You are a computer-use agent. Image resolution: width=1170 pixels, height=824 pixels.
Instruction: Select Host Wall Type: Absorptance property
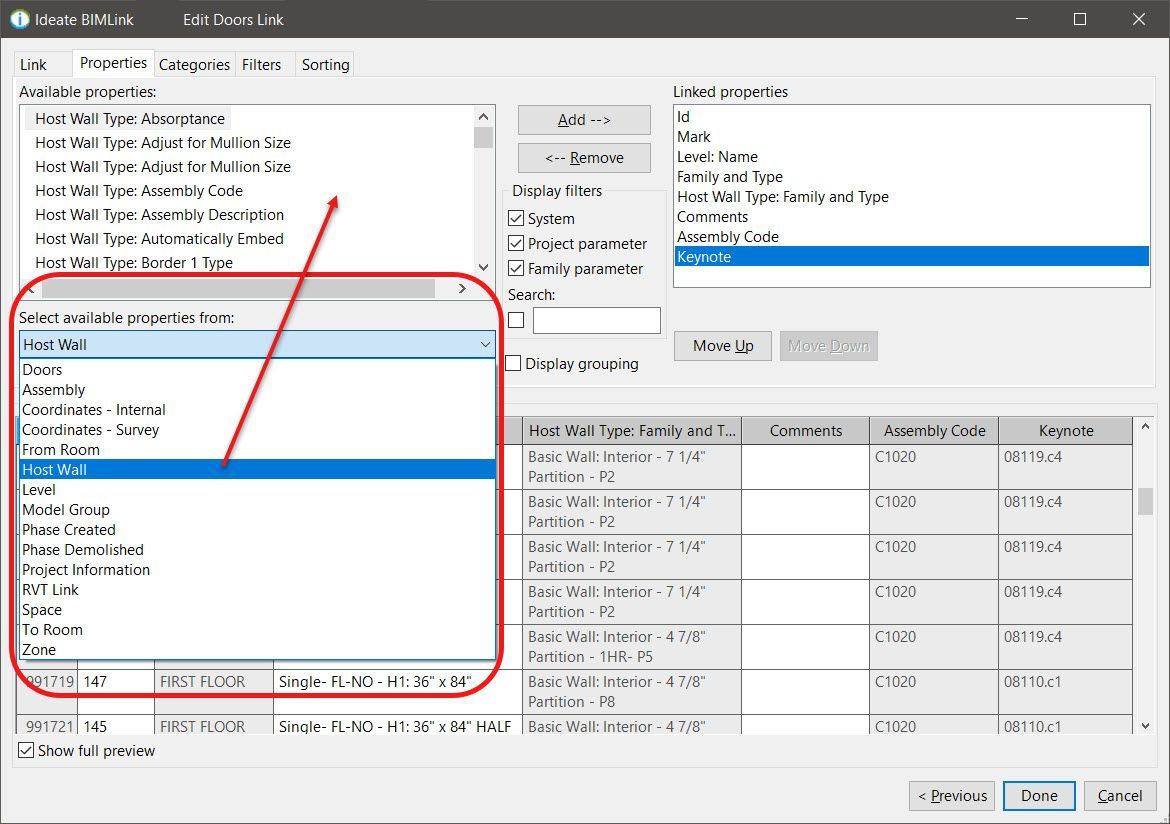point(130,119)
